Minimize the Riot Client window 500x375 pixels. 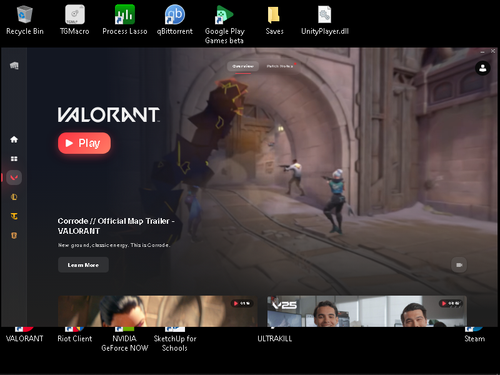pos(482,51)
